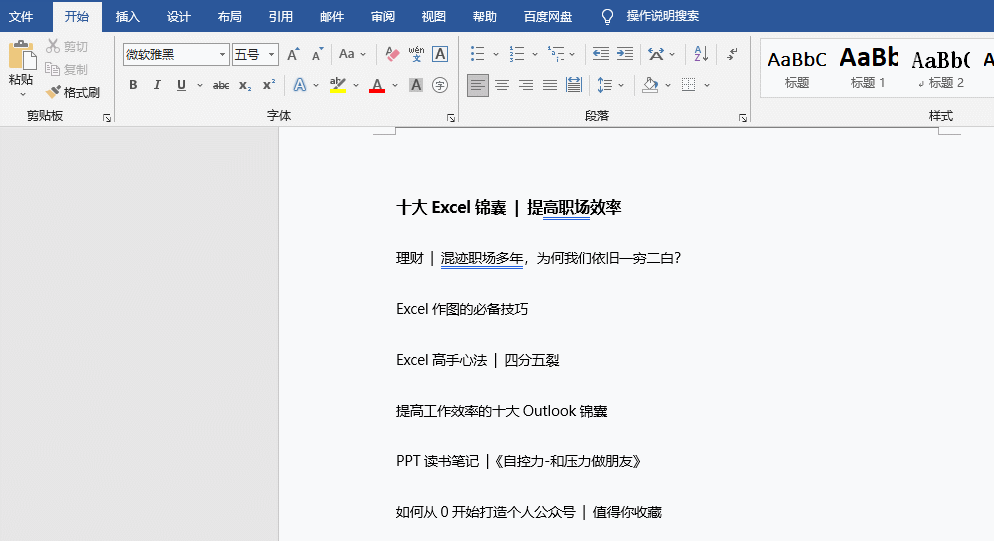Image resolution: width=994 pixels, height=541 pixels.
Task: Apply the text effects (outlined A) tool
Action: (300, 85)
